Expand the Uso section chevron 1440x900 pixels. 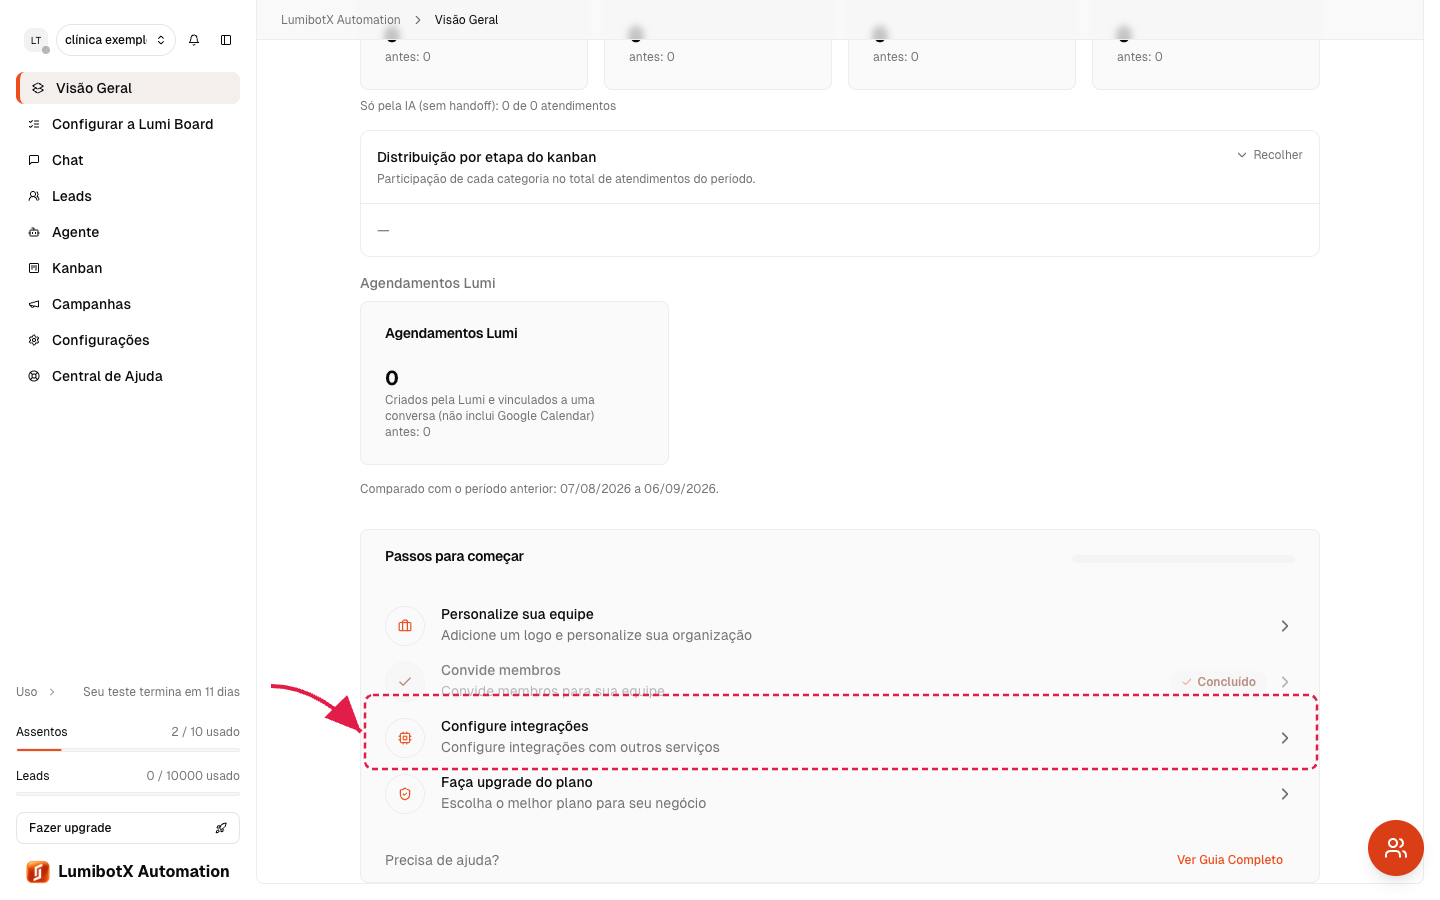(52, 692)
